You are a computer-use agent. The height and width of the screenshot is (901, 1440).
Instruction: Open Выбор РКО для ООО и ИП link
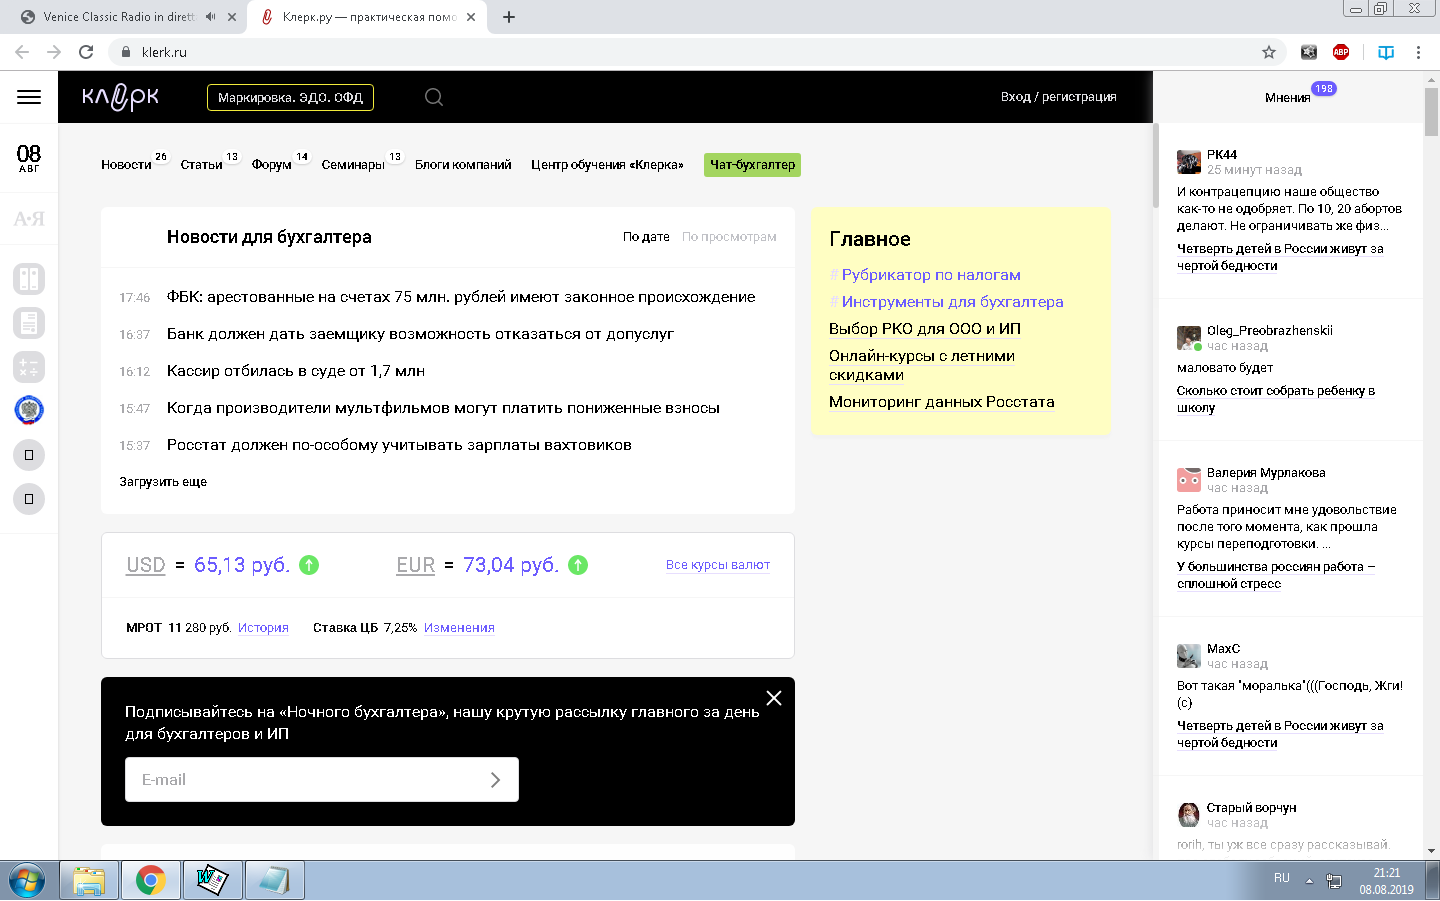(x=925, y=329)
